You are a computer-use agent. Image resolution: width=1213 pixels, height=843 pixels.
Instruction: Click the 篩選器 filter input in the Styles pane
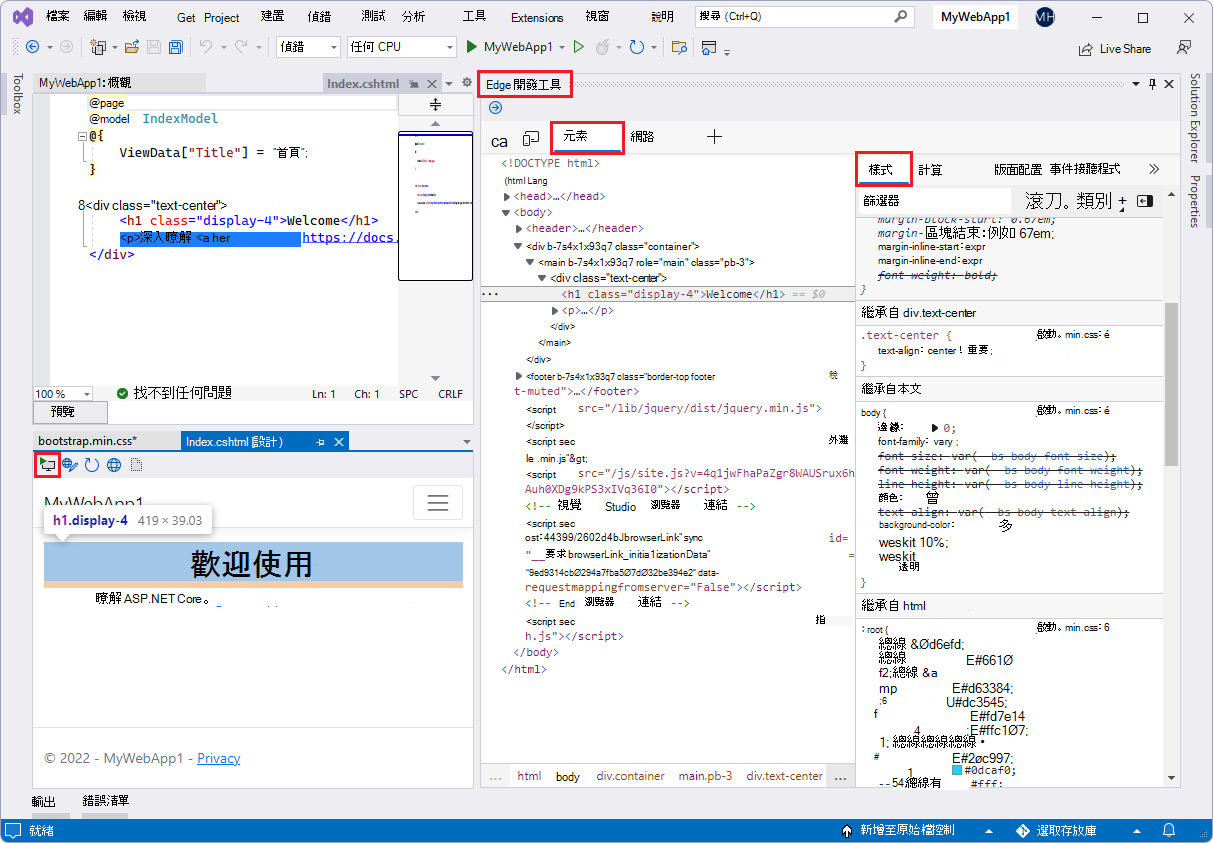click(930, 200)
